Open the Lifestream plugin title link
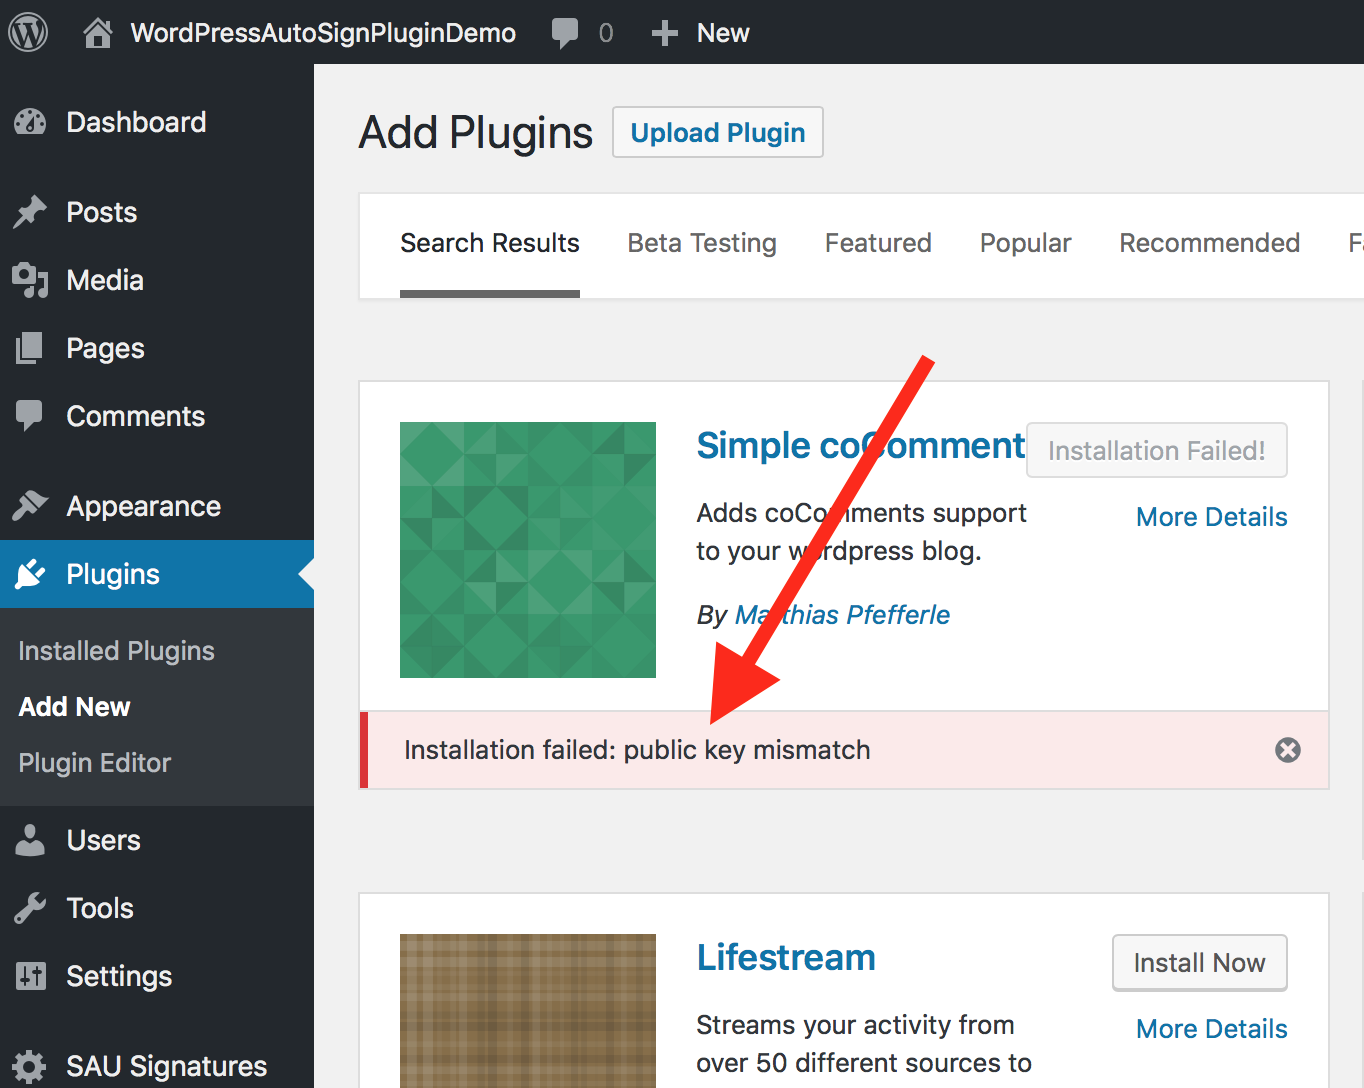Screen dimensions: 1364x1088 (786, 958)
